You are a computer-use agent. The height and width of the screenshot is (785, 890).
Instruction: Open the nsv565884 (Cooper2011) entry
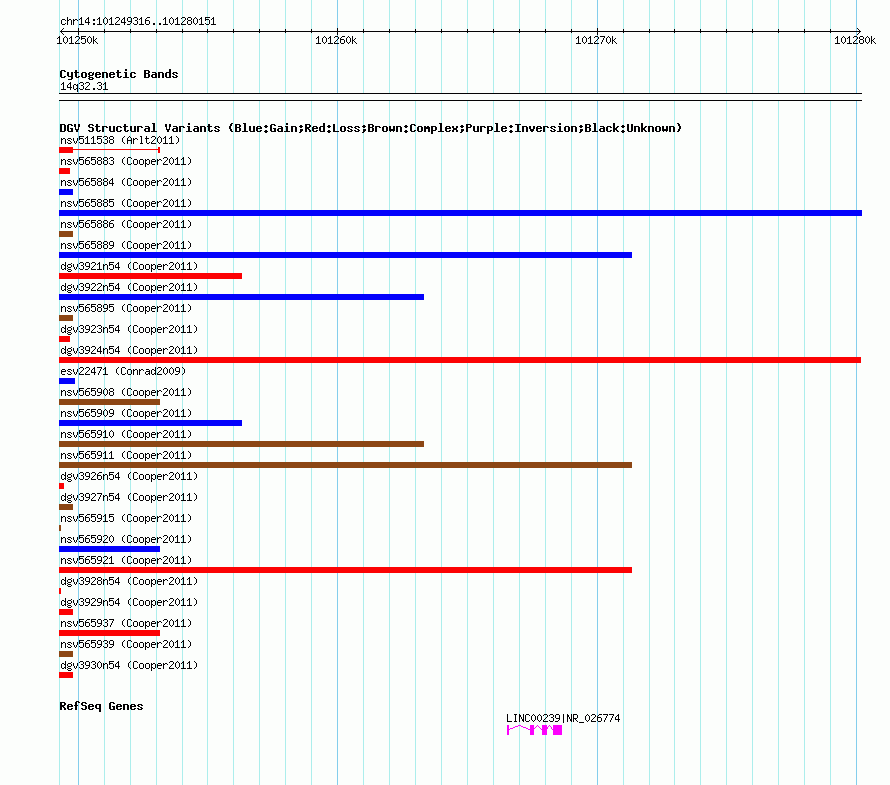coord(126,182)
